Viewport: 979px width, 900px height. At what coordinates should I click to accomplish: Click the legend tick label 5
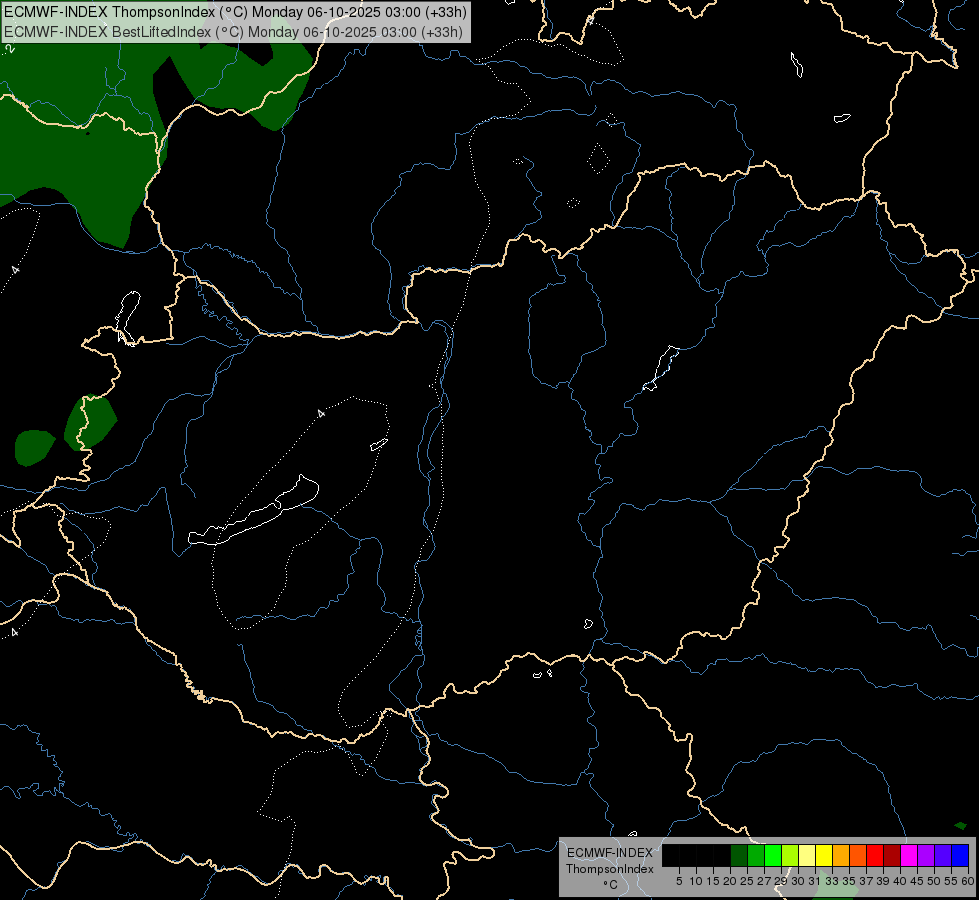679,881
